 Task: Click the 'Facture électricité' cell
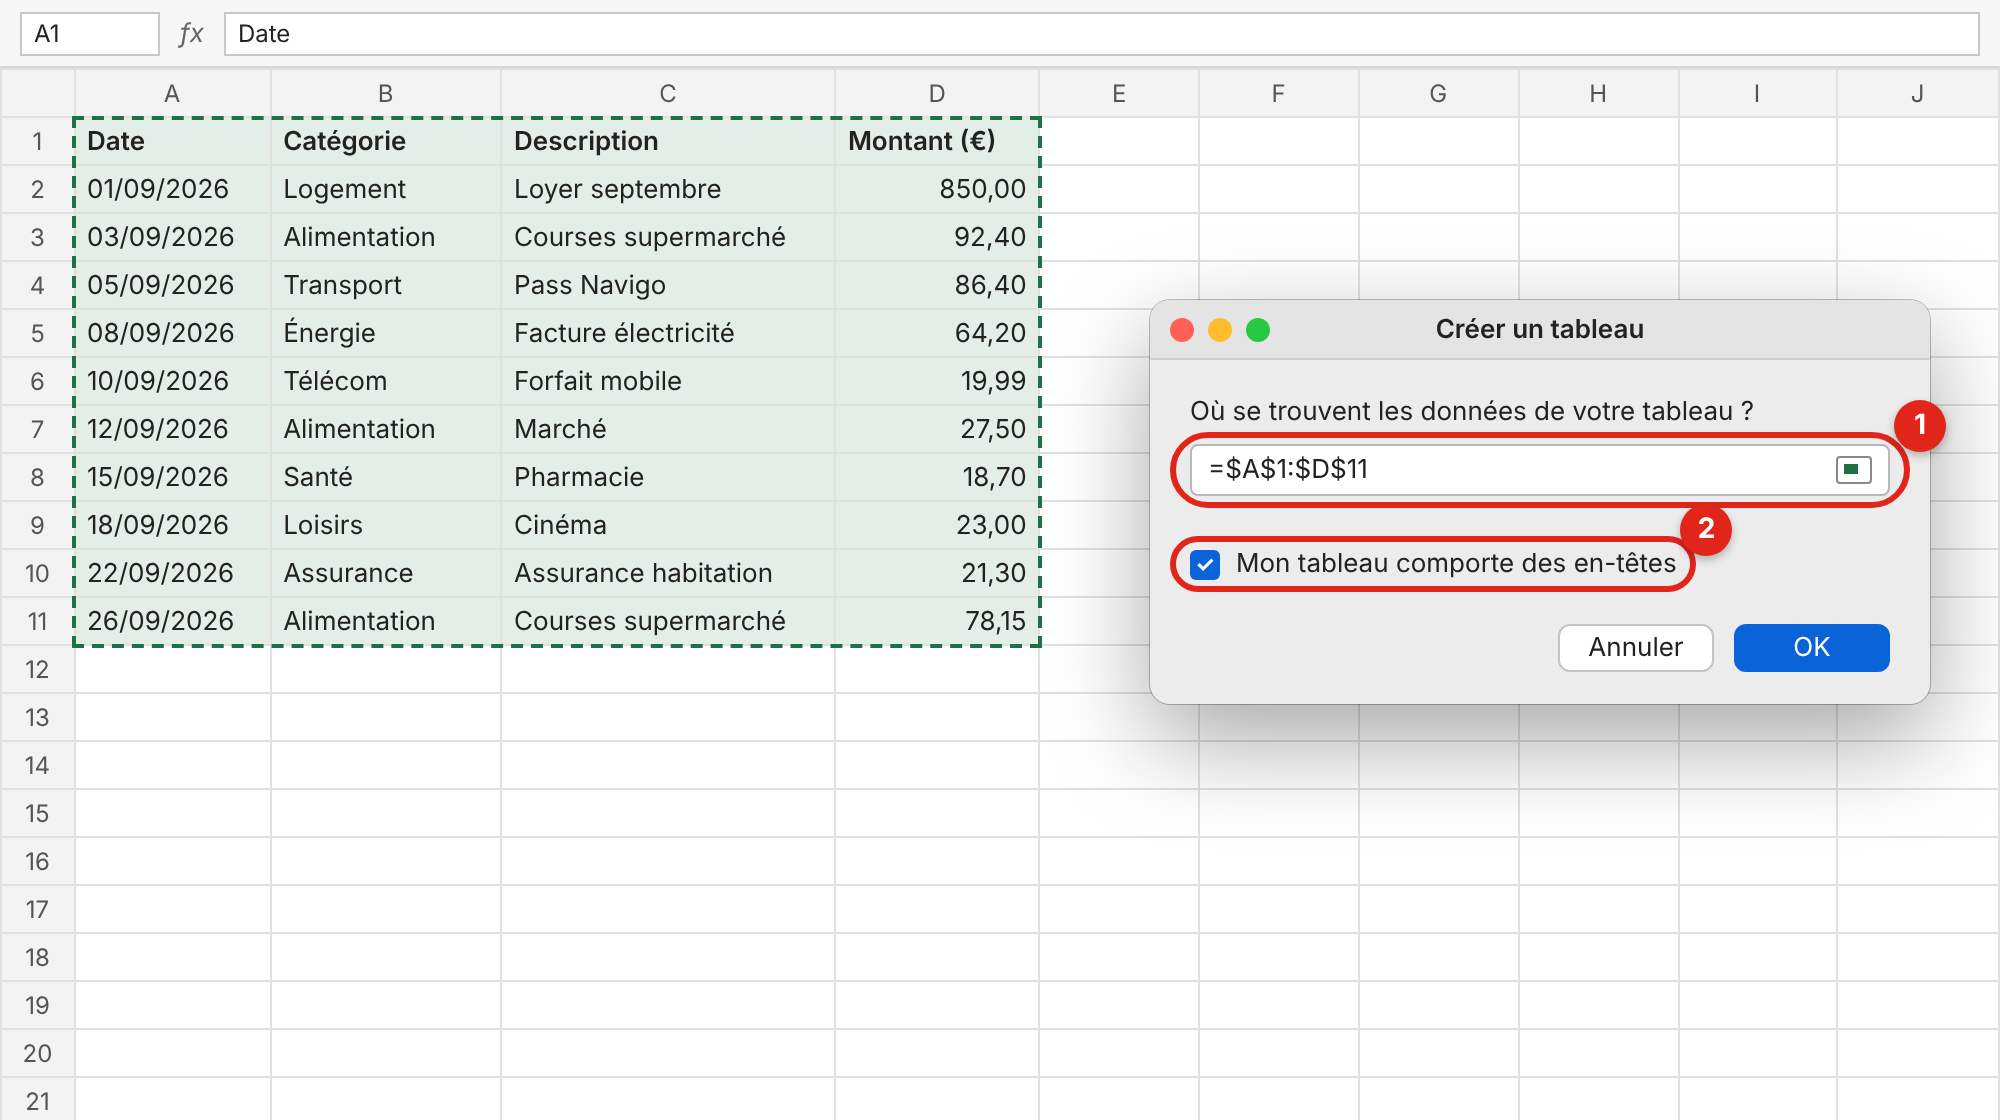(x=667, y=333)
